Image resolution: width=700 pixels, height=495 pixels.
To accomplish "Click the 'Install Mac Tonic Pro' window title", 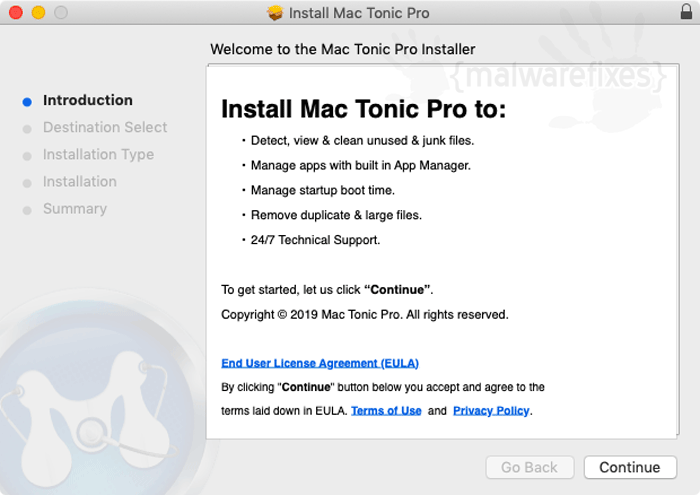I will 359,13.
